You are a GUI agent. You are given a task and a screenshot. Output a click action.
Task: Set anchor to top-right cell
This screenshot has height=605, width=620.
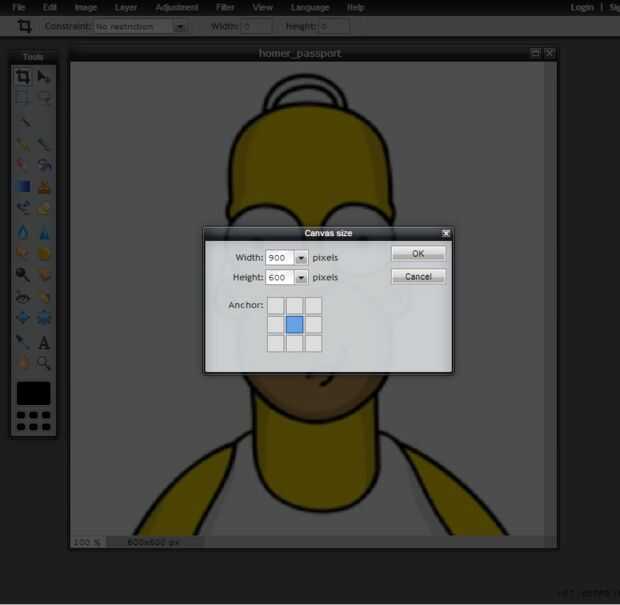314,306
